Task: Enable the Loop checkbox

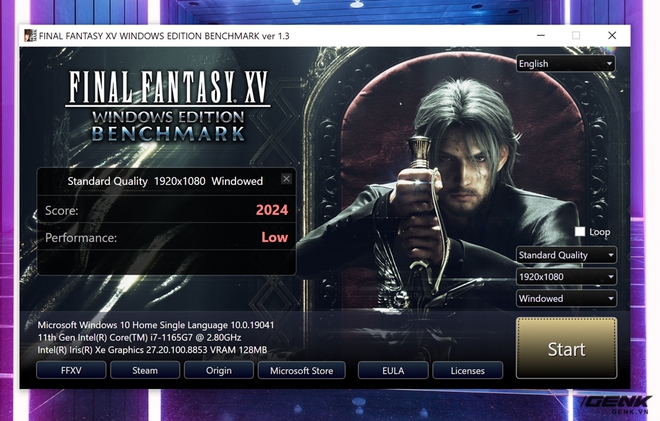Action: point(580,232)
